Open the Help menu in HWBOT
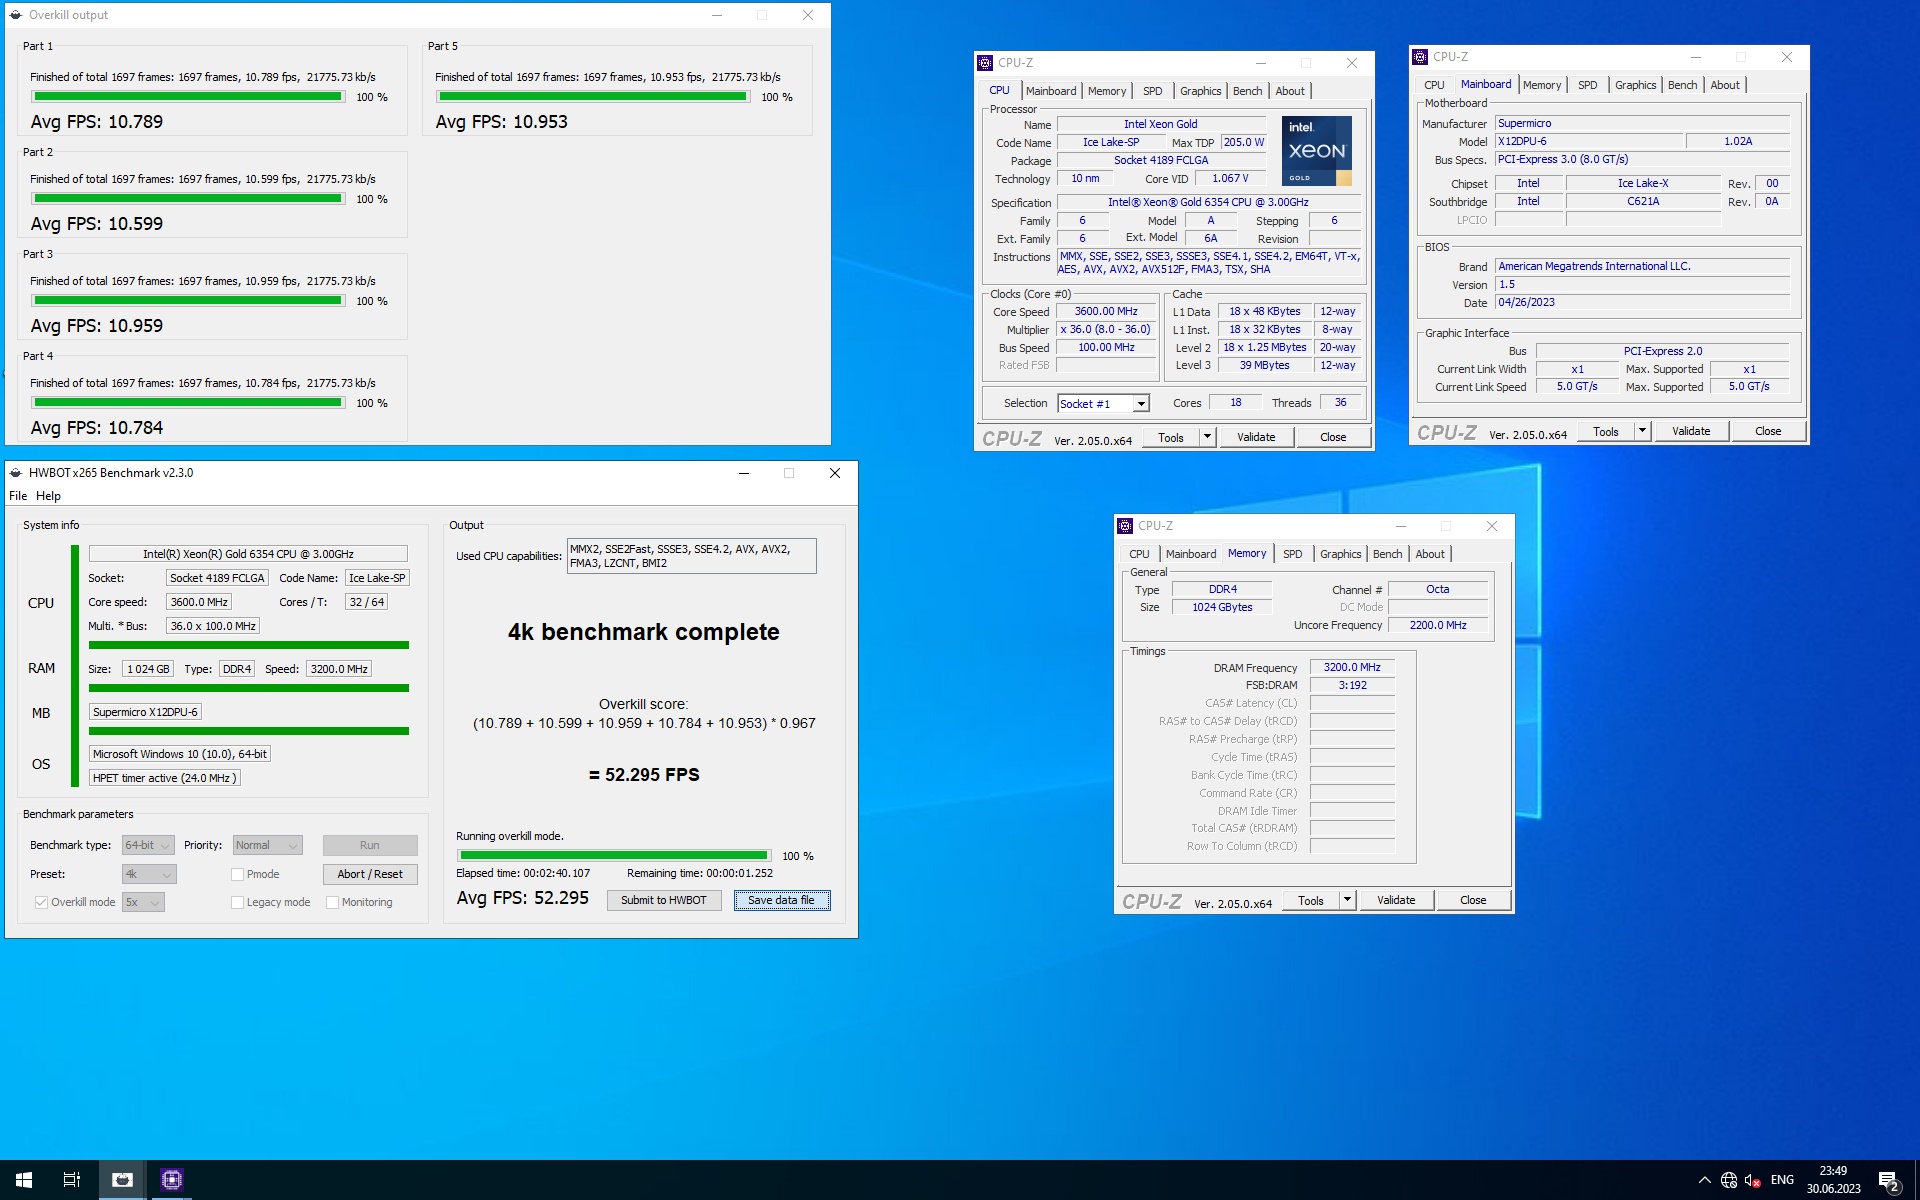This screenshot has width=1920, height=1200. click(x=48, y=496)
